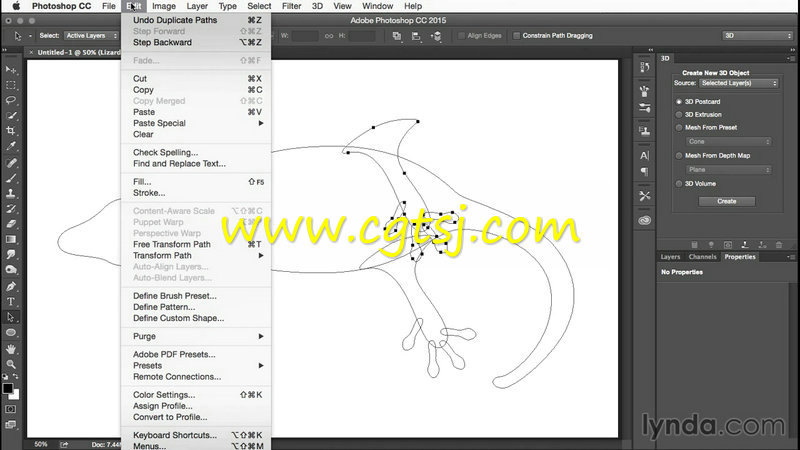Enable Constrain Path Dragging checkbox
The image size is (800, 450).
click(516, 36)
